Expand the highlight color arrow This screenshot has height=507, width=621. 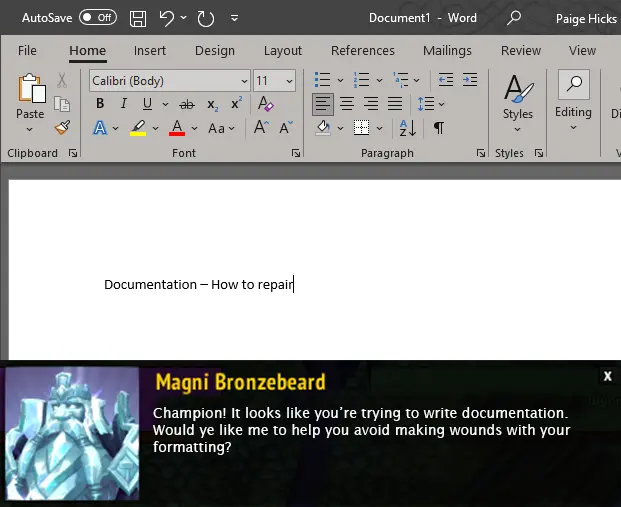point(156,128)
